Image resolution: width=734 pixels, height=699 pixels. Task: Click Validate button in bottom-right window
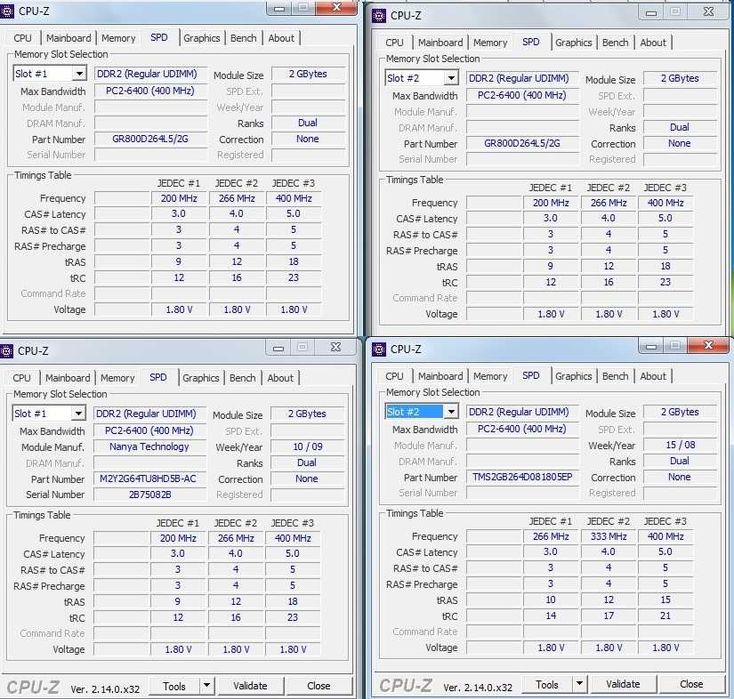(x=623, y=684)
